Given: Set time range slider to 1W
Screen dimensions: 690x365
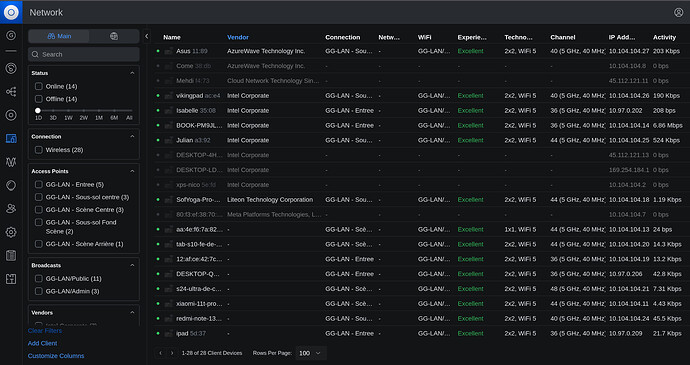Looking at the screenshot, I should [x=68, y=118].
